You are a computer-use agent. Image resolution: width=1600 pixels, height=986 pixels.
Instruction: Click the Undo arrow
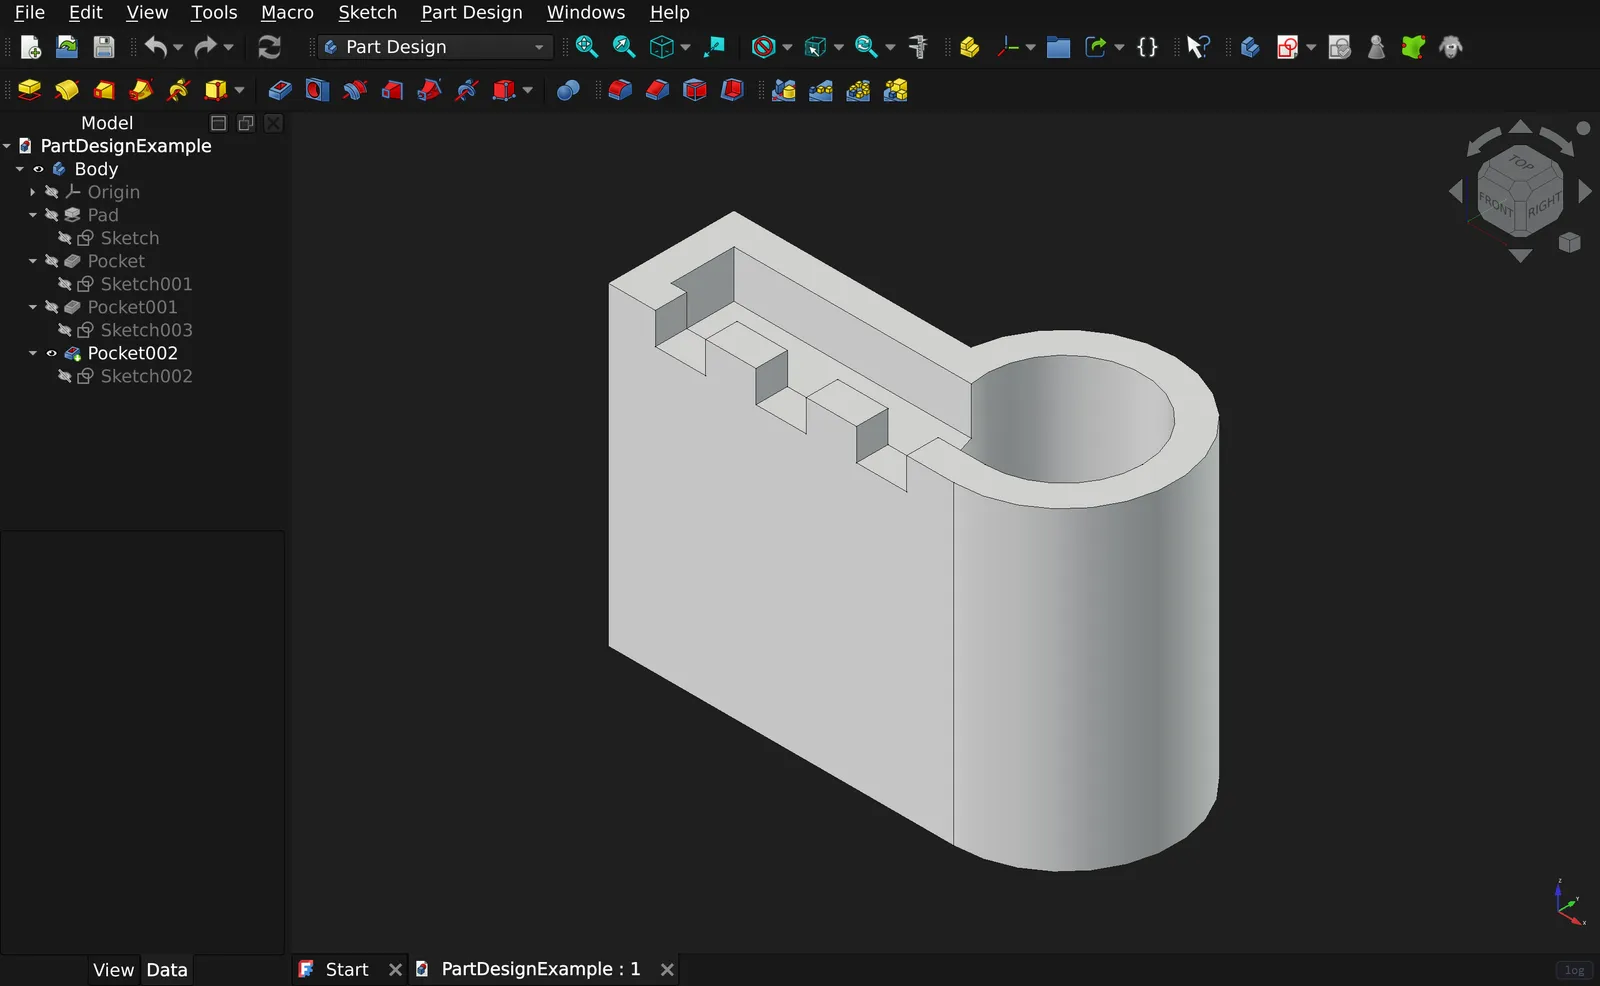coord(155,47)
